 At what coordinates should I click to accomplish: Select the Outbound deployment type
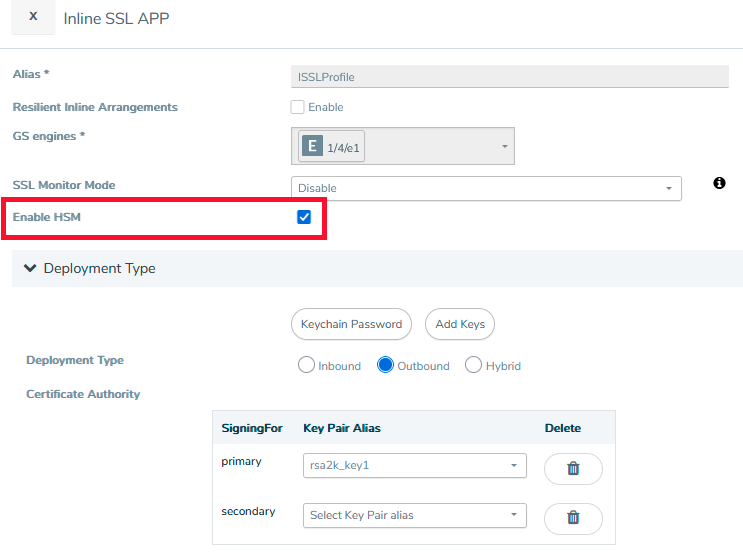click(385, 365)
